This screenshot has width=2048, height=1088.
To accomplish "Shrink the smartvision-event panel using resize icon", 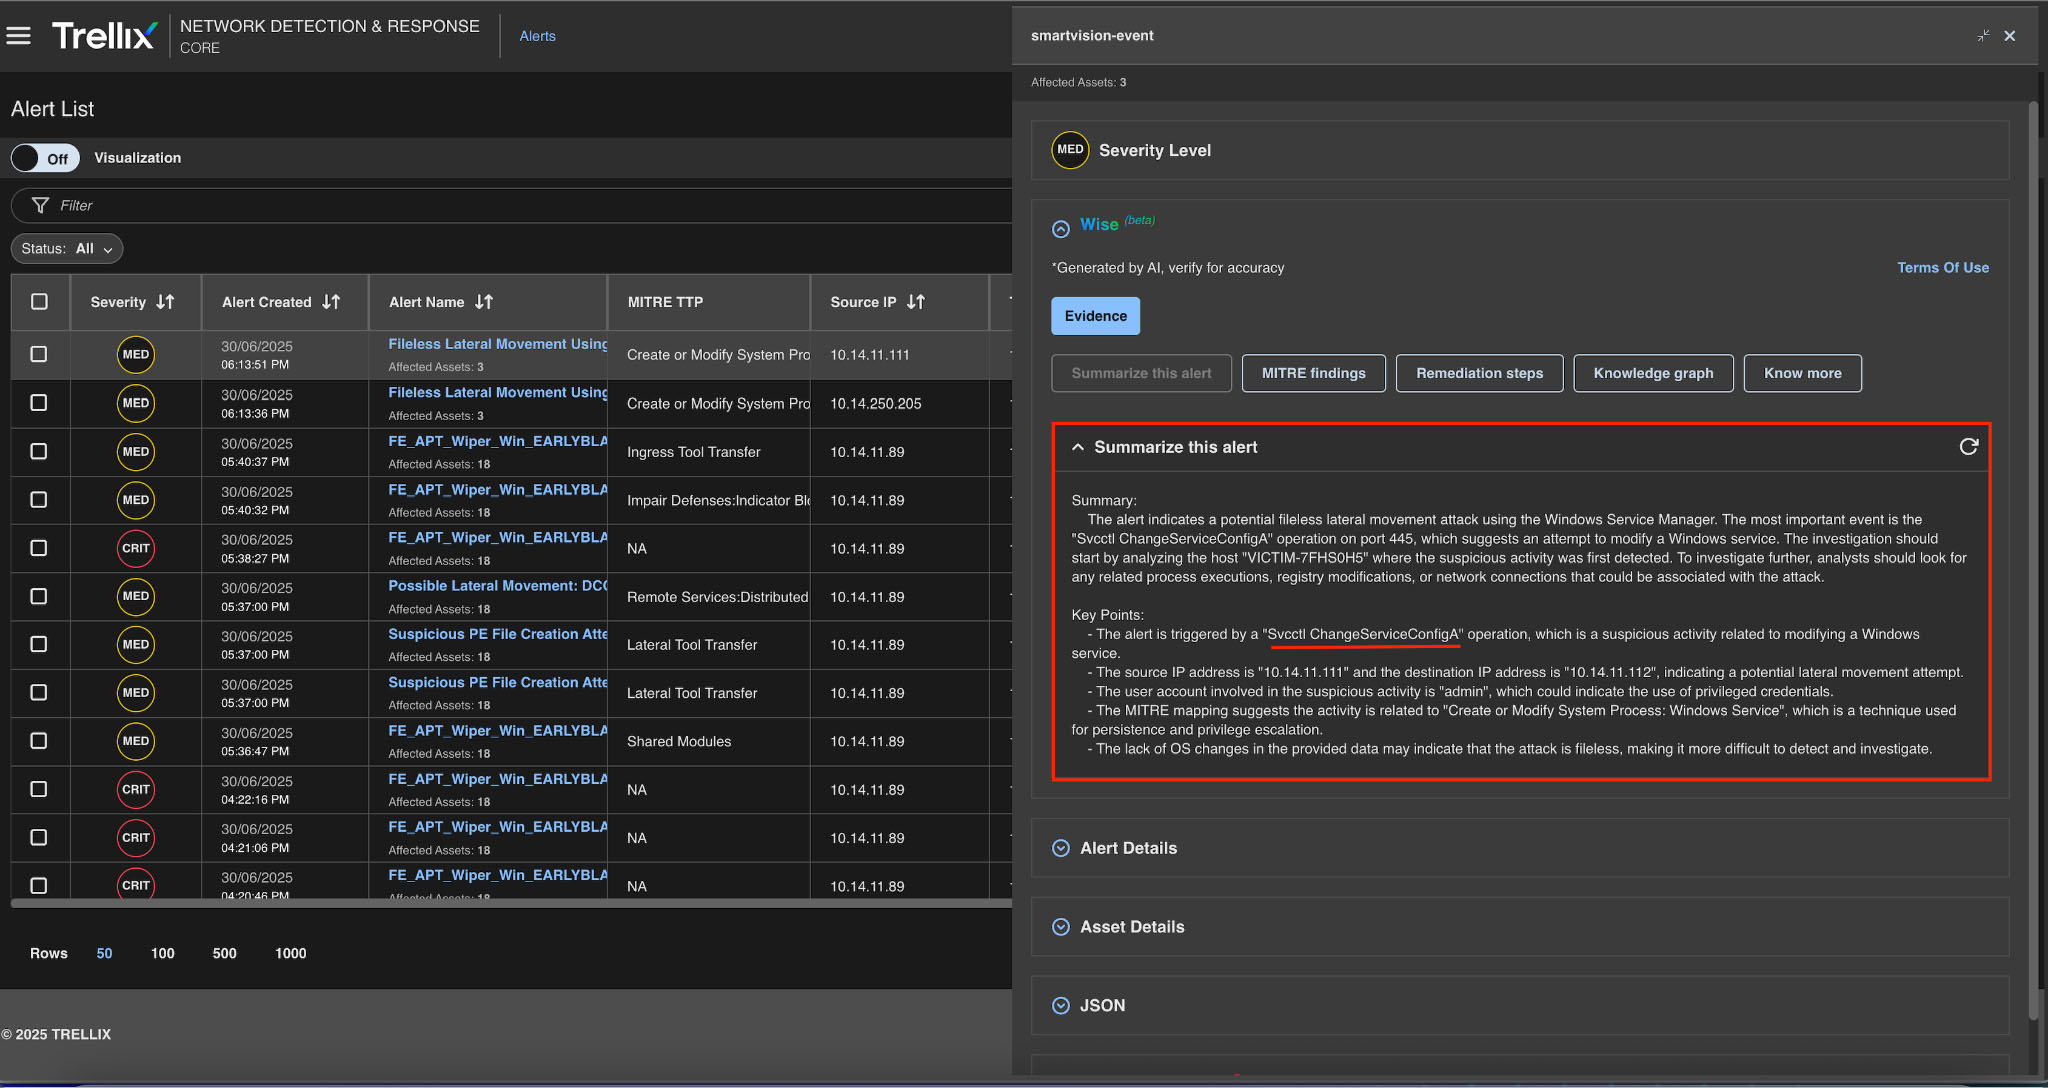I will tap(1983, 35).
